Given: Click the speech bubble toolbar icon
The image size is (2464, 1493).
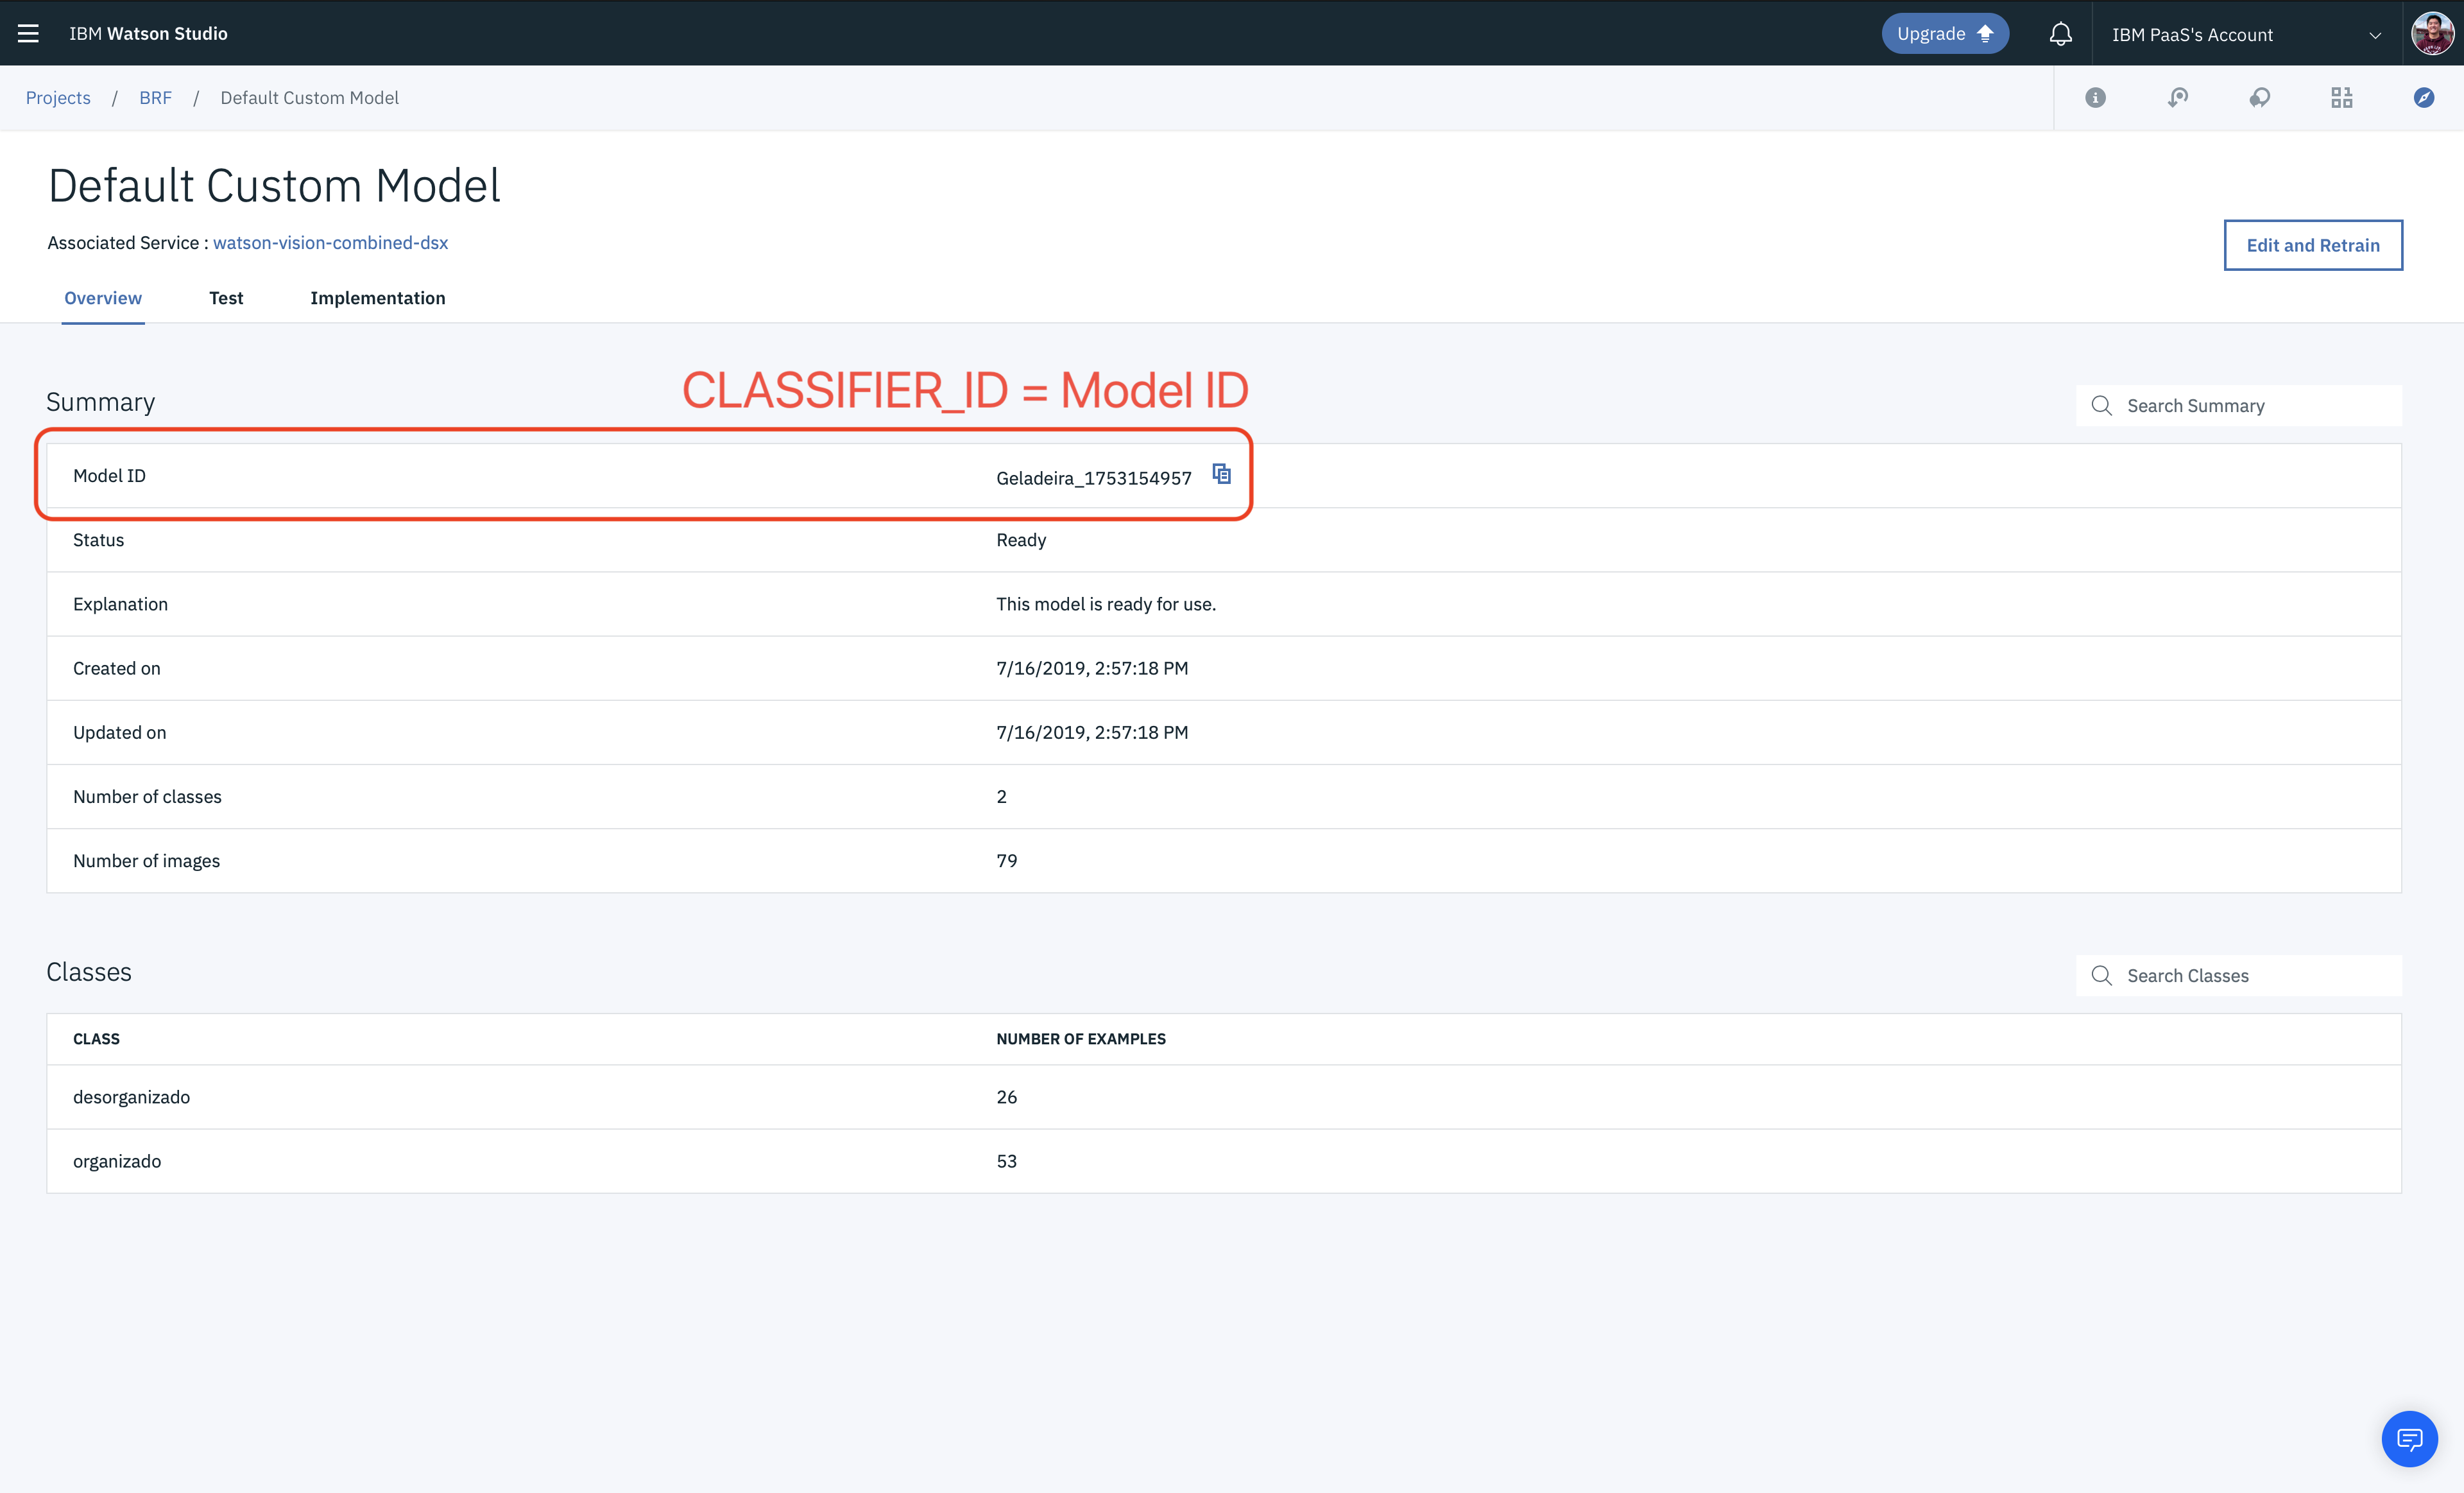Looking at the screenshot, I should pyautogui.click(x=2259, y=97).
